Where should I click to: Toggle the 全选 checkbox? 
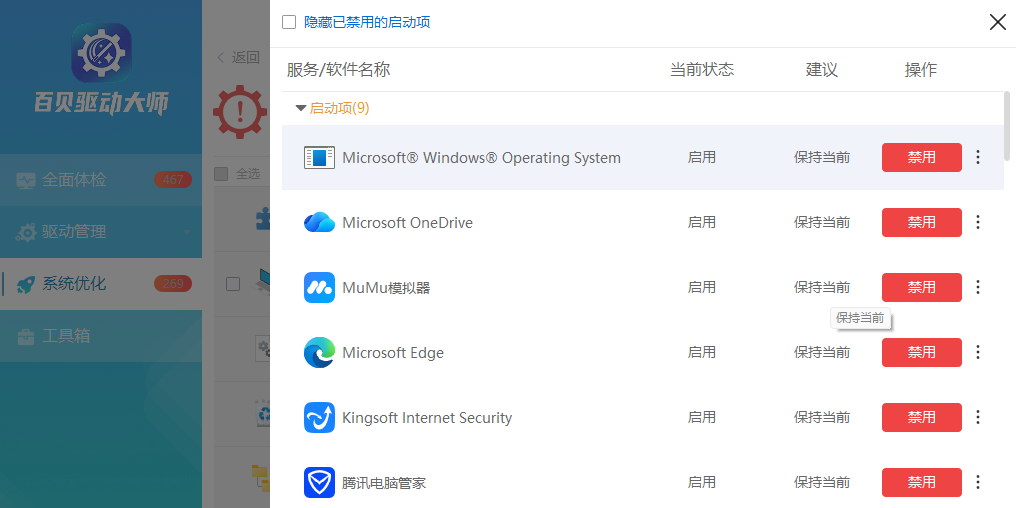click(x=222, y=174)
